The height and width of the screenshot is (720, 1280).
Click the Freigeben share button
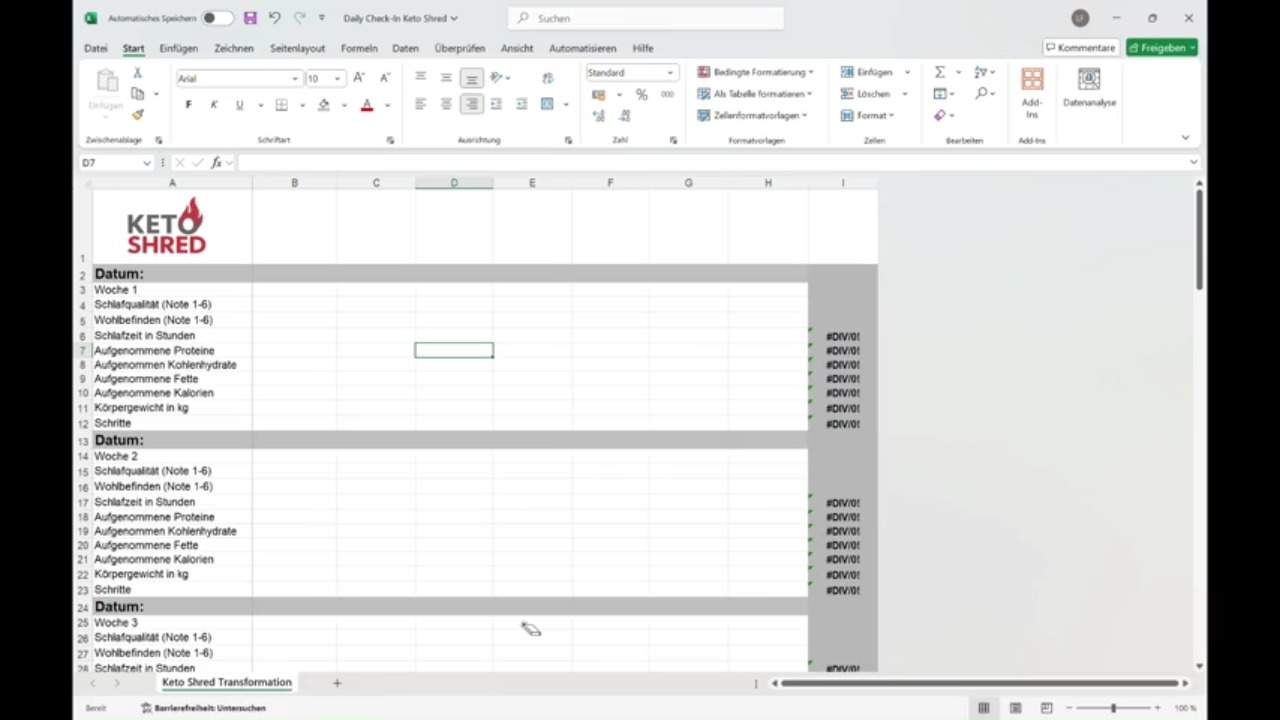pos(1161,48)
